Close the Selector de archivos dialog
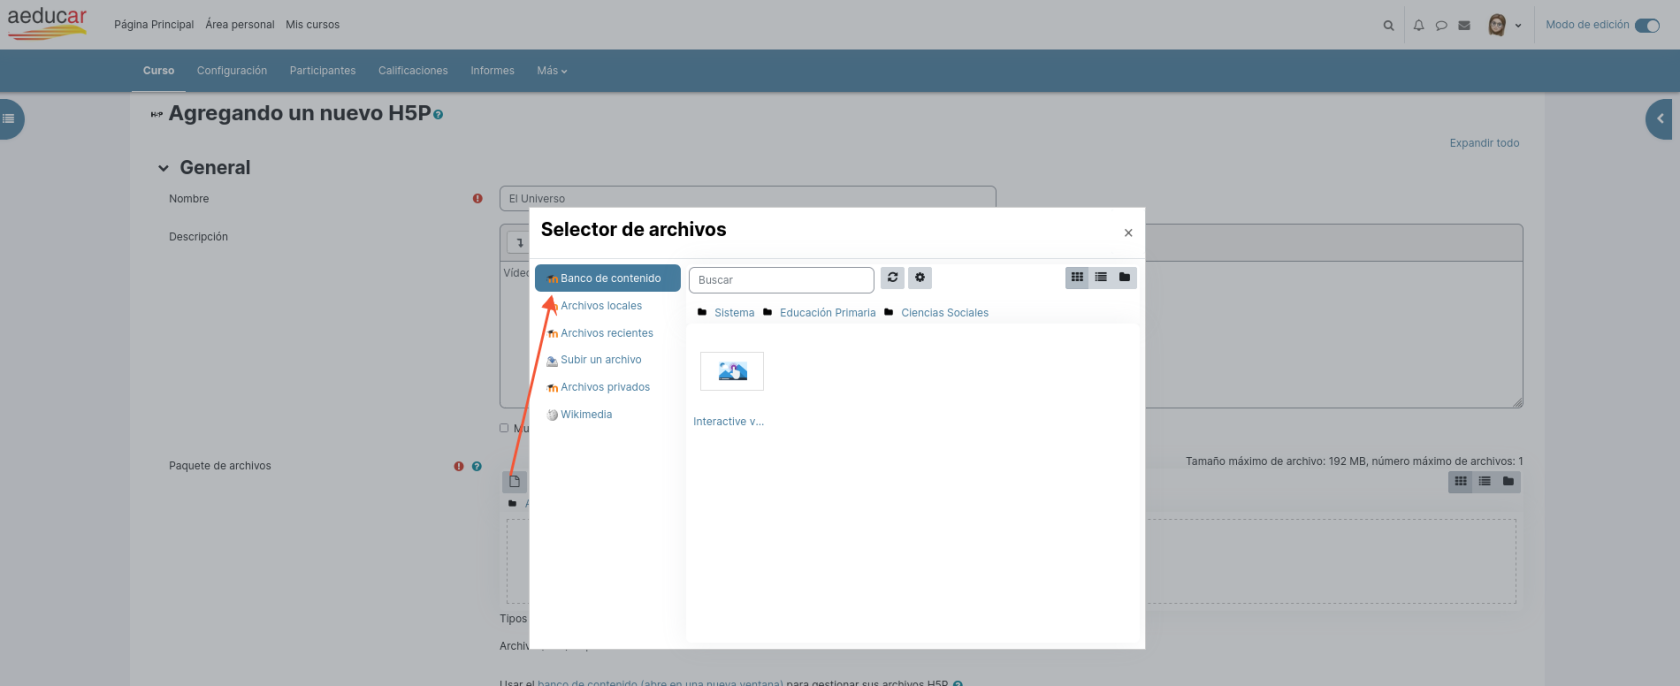Image resolution: width=1680 pixels, height=686 pixels. pyautogui.click(x=1128, y=233)
